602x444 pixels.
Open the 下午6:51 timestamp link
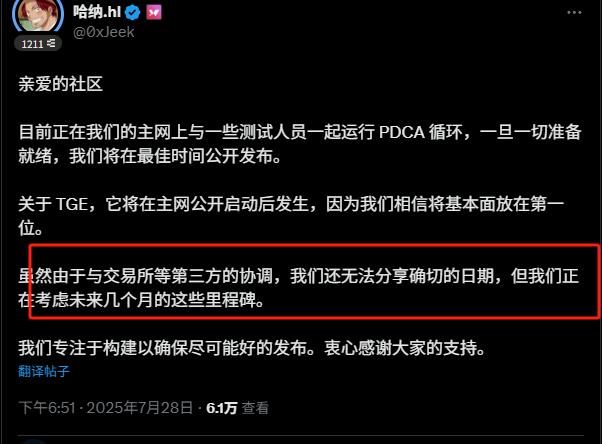pyautogui.click(x=47, y=408)
